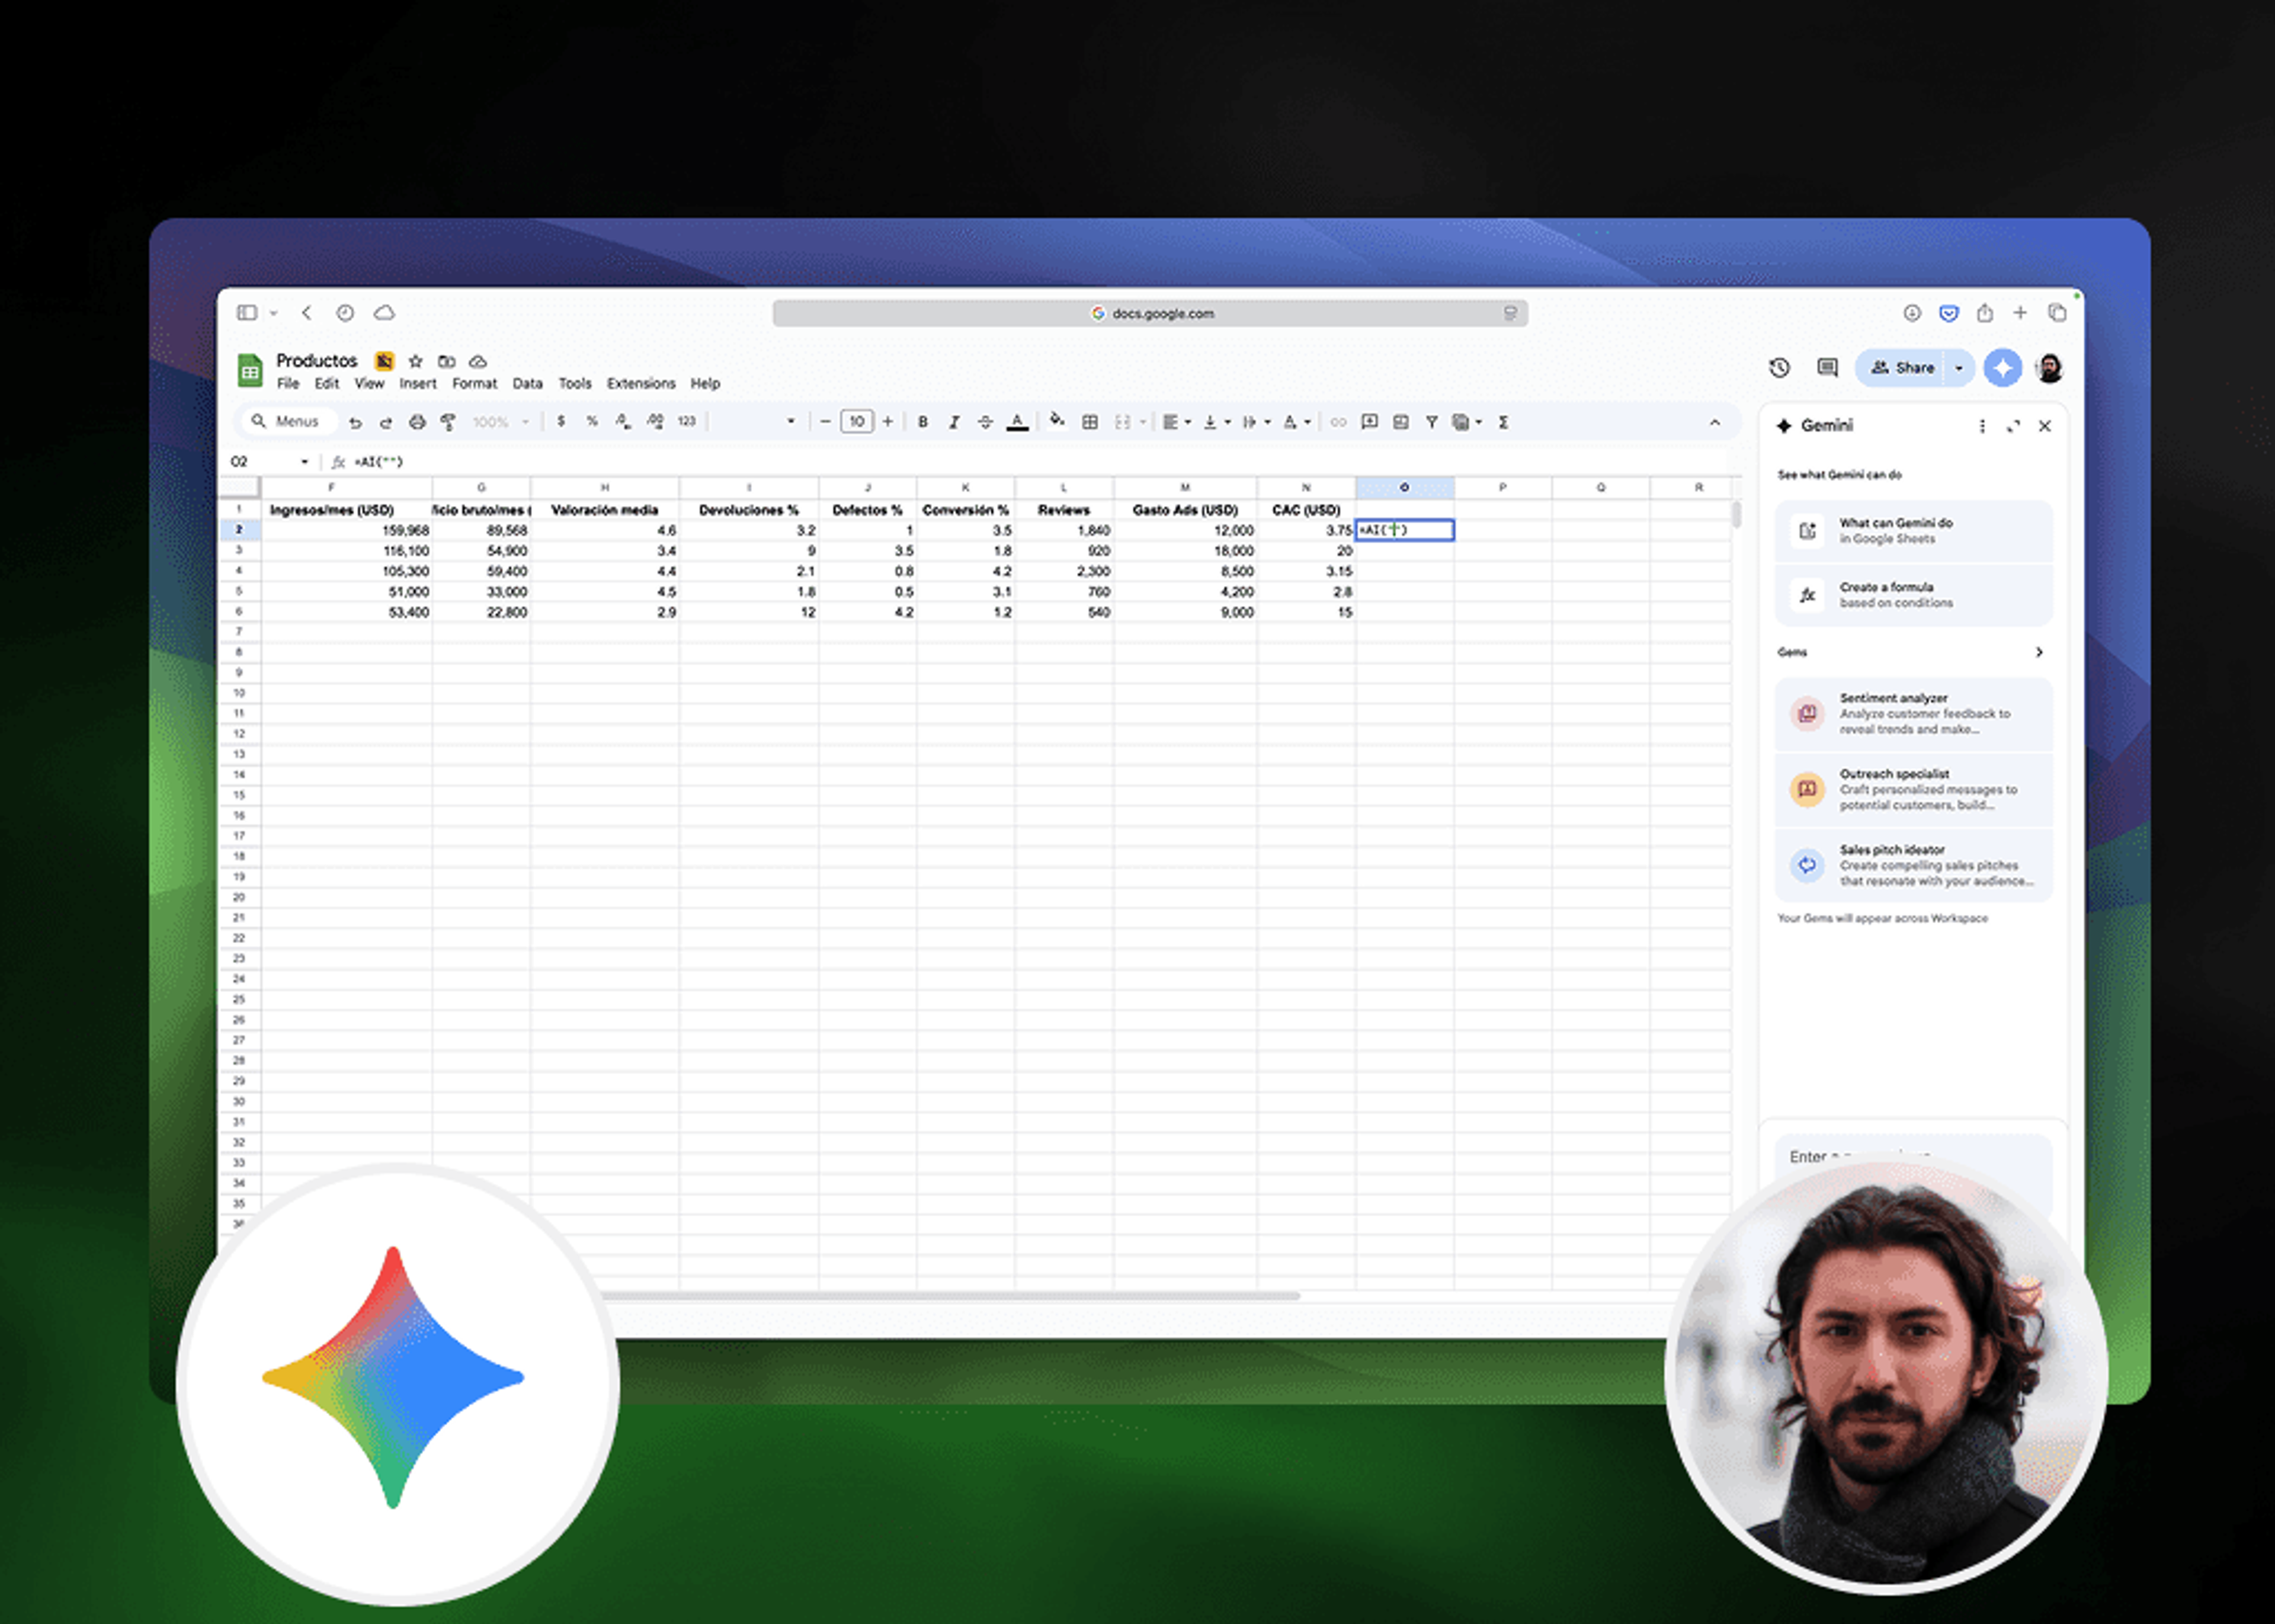Open the fill color bucket
Image resolution: width=2275 pixels, height=1624 pixels.
[1057, 421]
